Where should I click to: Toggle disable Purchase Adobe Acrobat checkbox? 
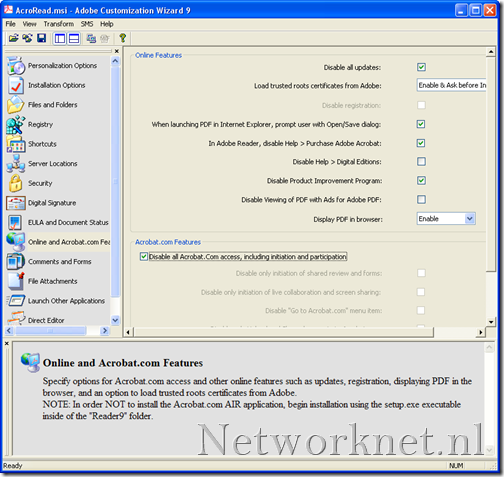pyautogui.click(x=421, y=143)
